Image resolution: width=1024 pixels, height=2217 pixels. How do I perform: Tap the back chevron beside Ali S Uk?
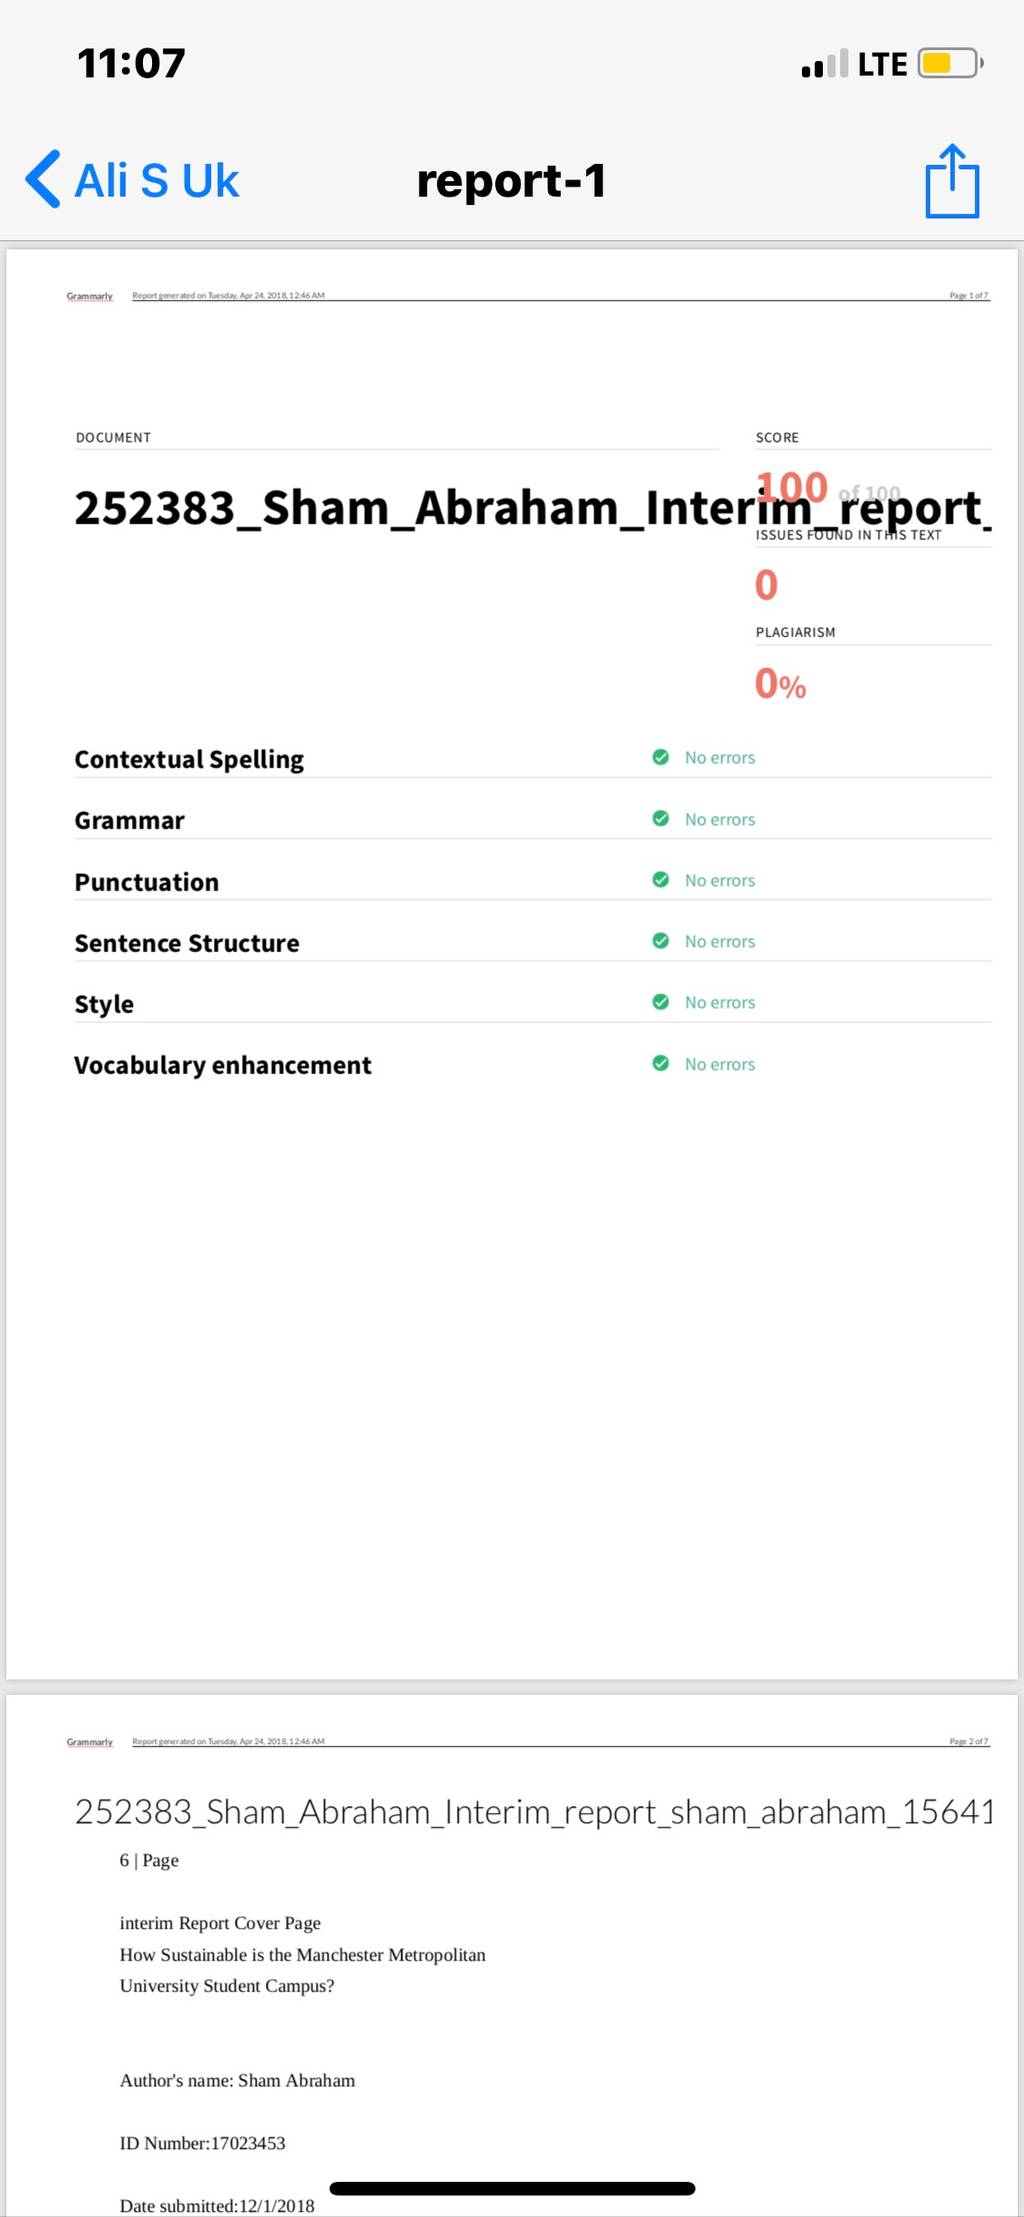click(43, 180)
